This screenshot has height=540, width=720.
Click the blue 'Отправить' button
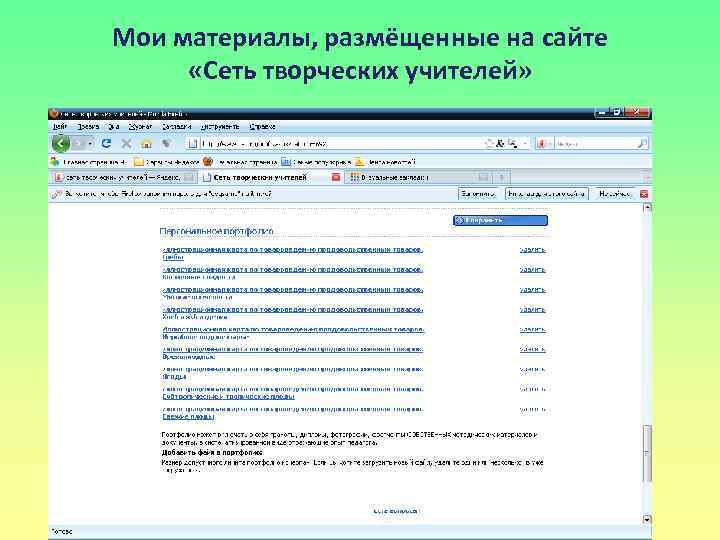point(501,220)
